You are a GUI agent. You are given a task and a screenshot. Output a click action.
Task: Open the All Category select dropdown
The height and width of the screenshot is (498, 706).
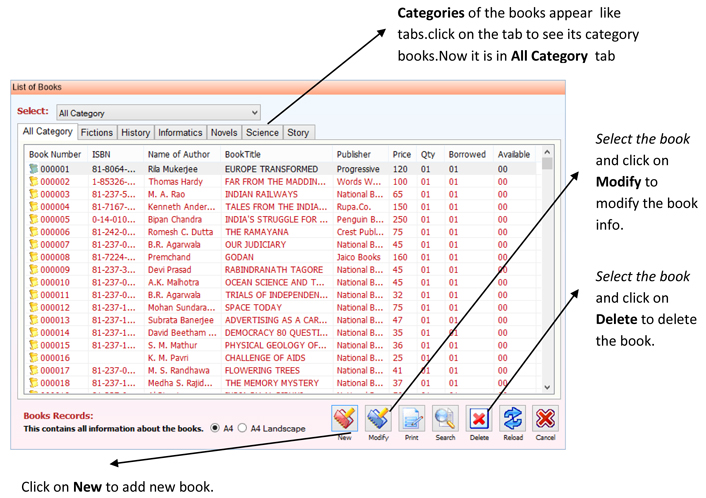point(158,113)
